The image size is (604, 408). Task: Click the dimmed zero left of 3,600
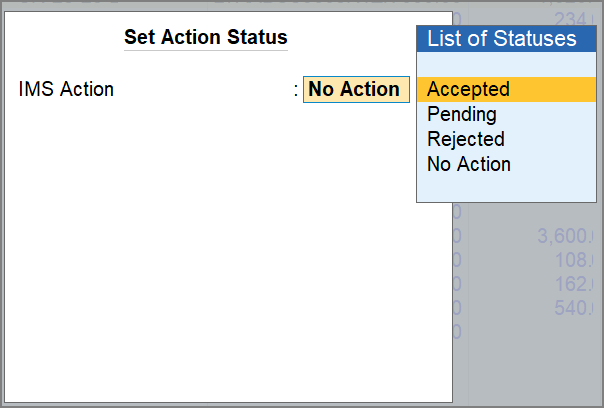coord(457,236)
